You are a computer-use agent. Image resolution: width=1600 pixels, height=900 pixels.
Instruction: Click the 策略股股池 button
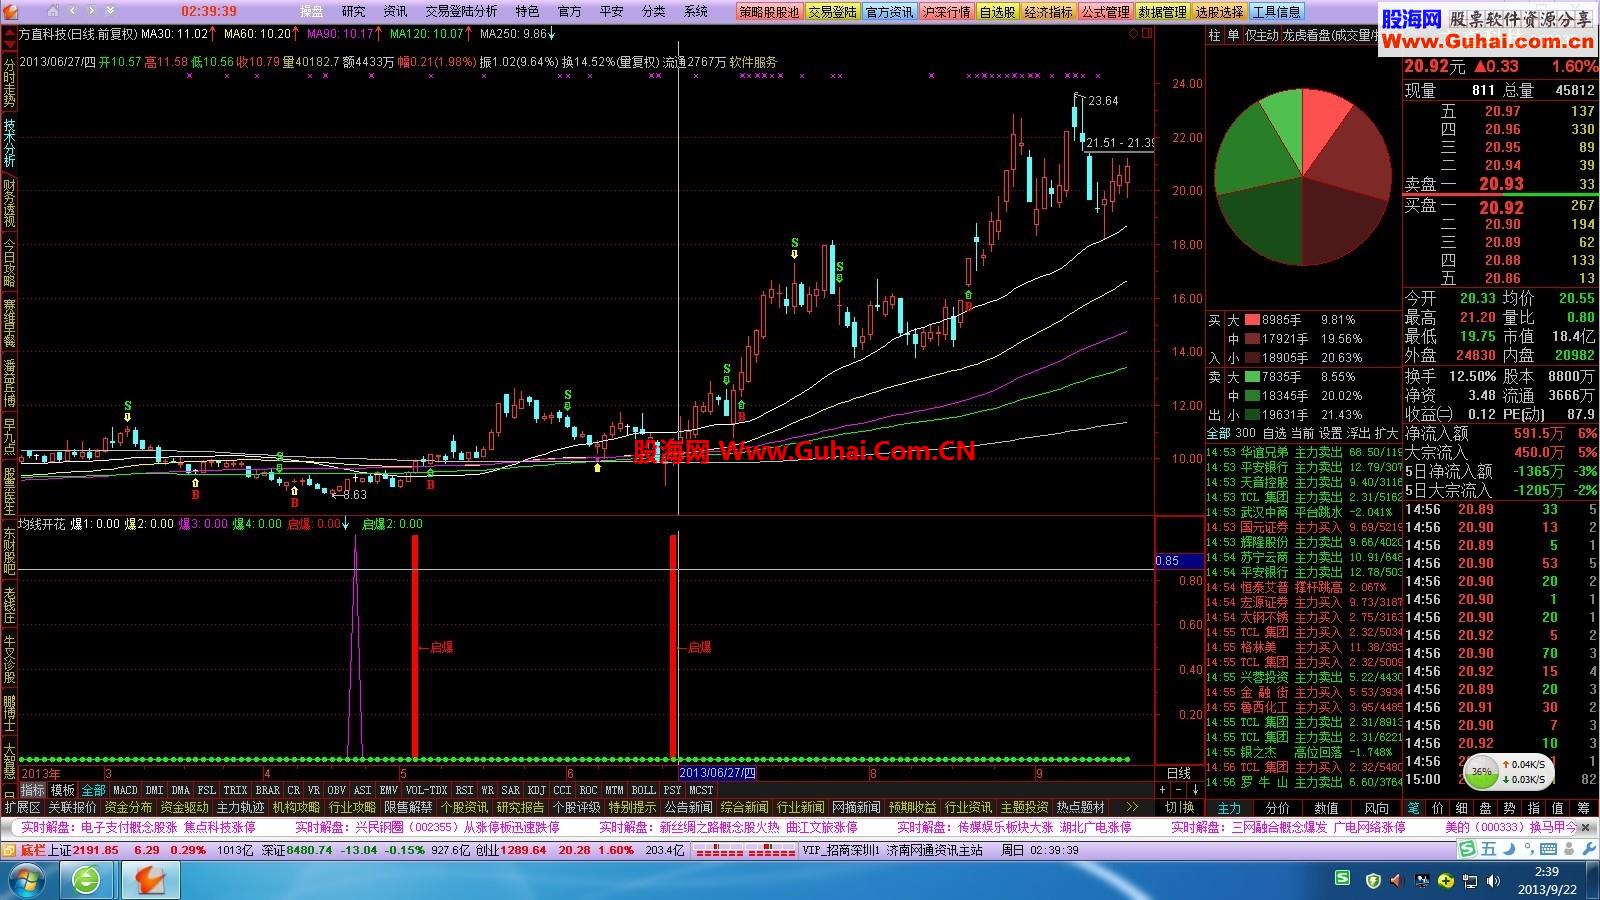[769, 12]
